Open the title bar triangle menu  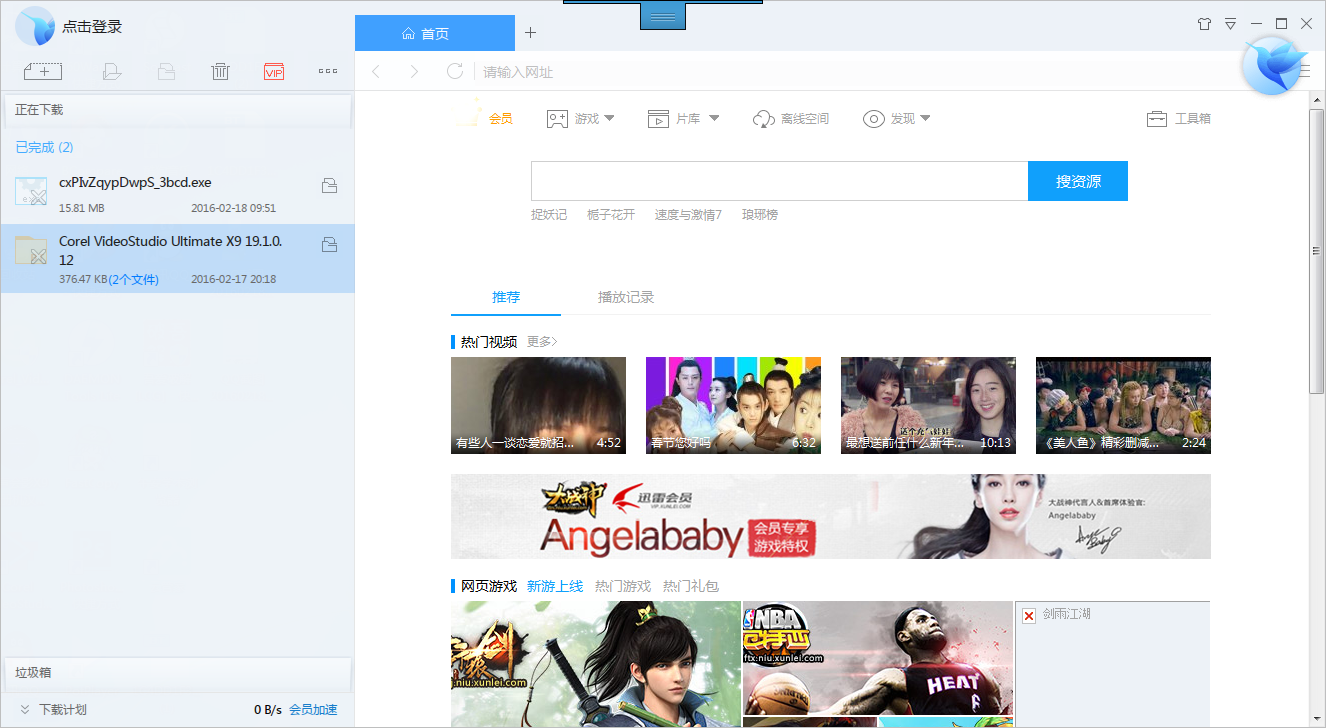[x=1230, y=23]
